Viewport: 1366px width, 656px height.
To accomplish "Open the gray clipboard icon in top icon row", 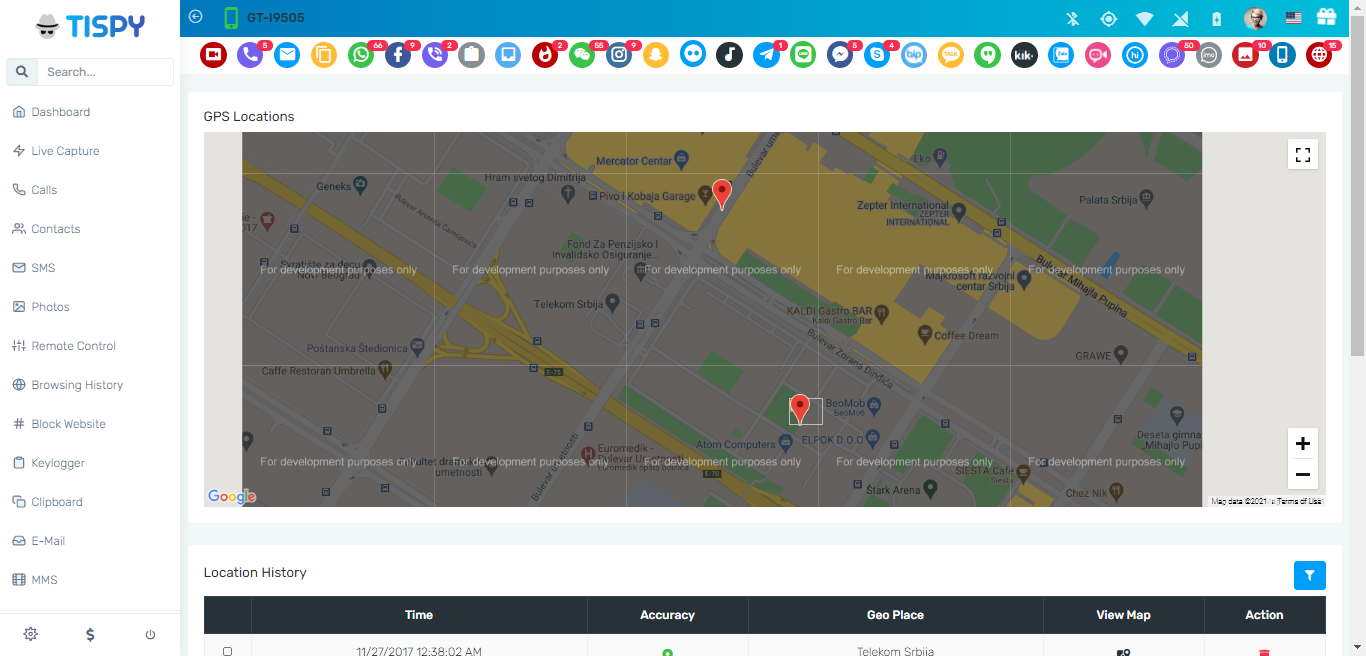I will (x=472, y=55).
